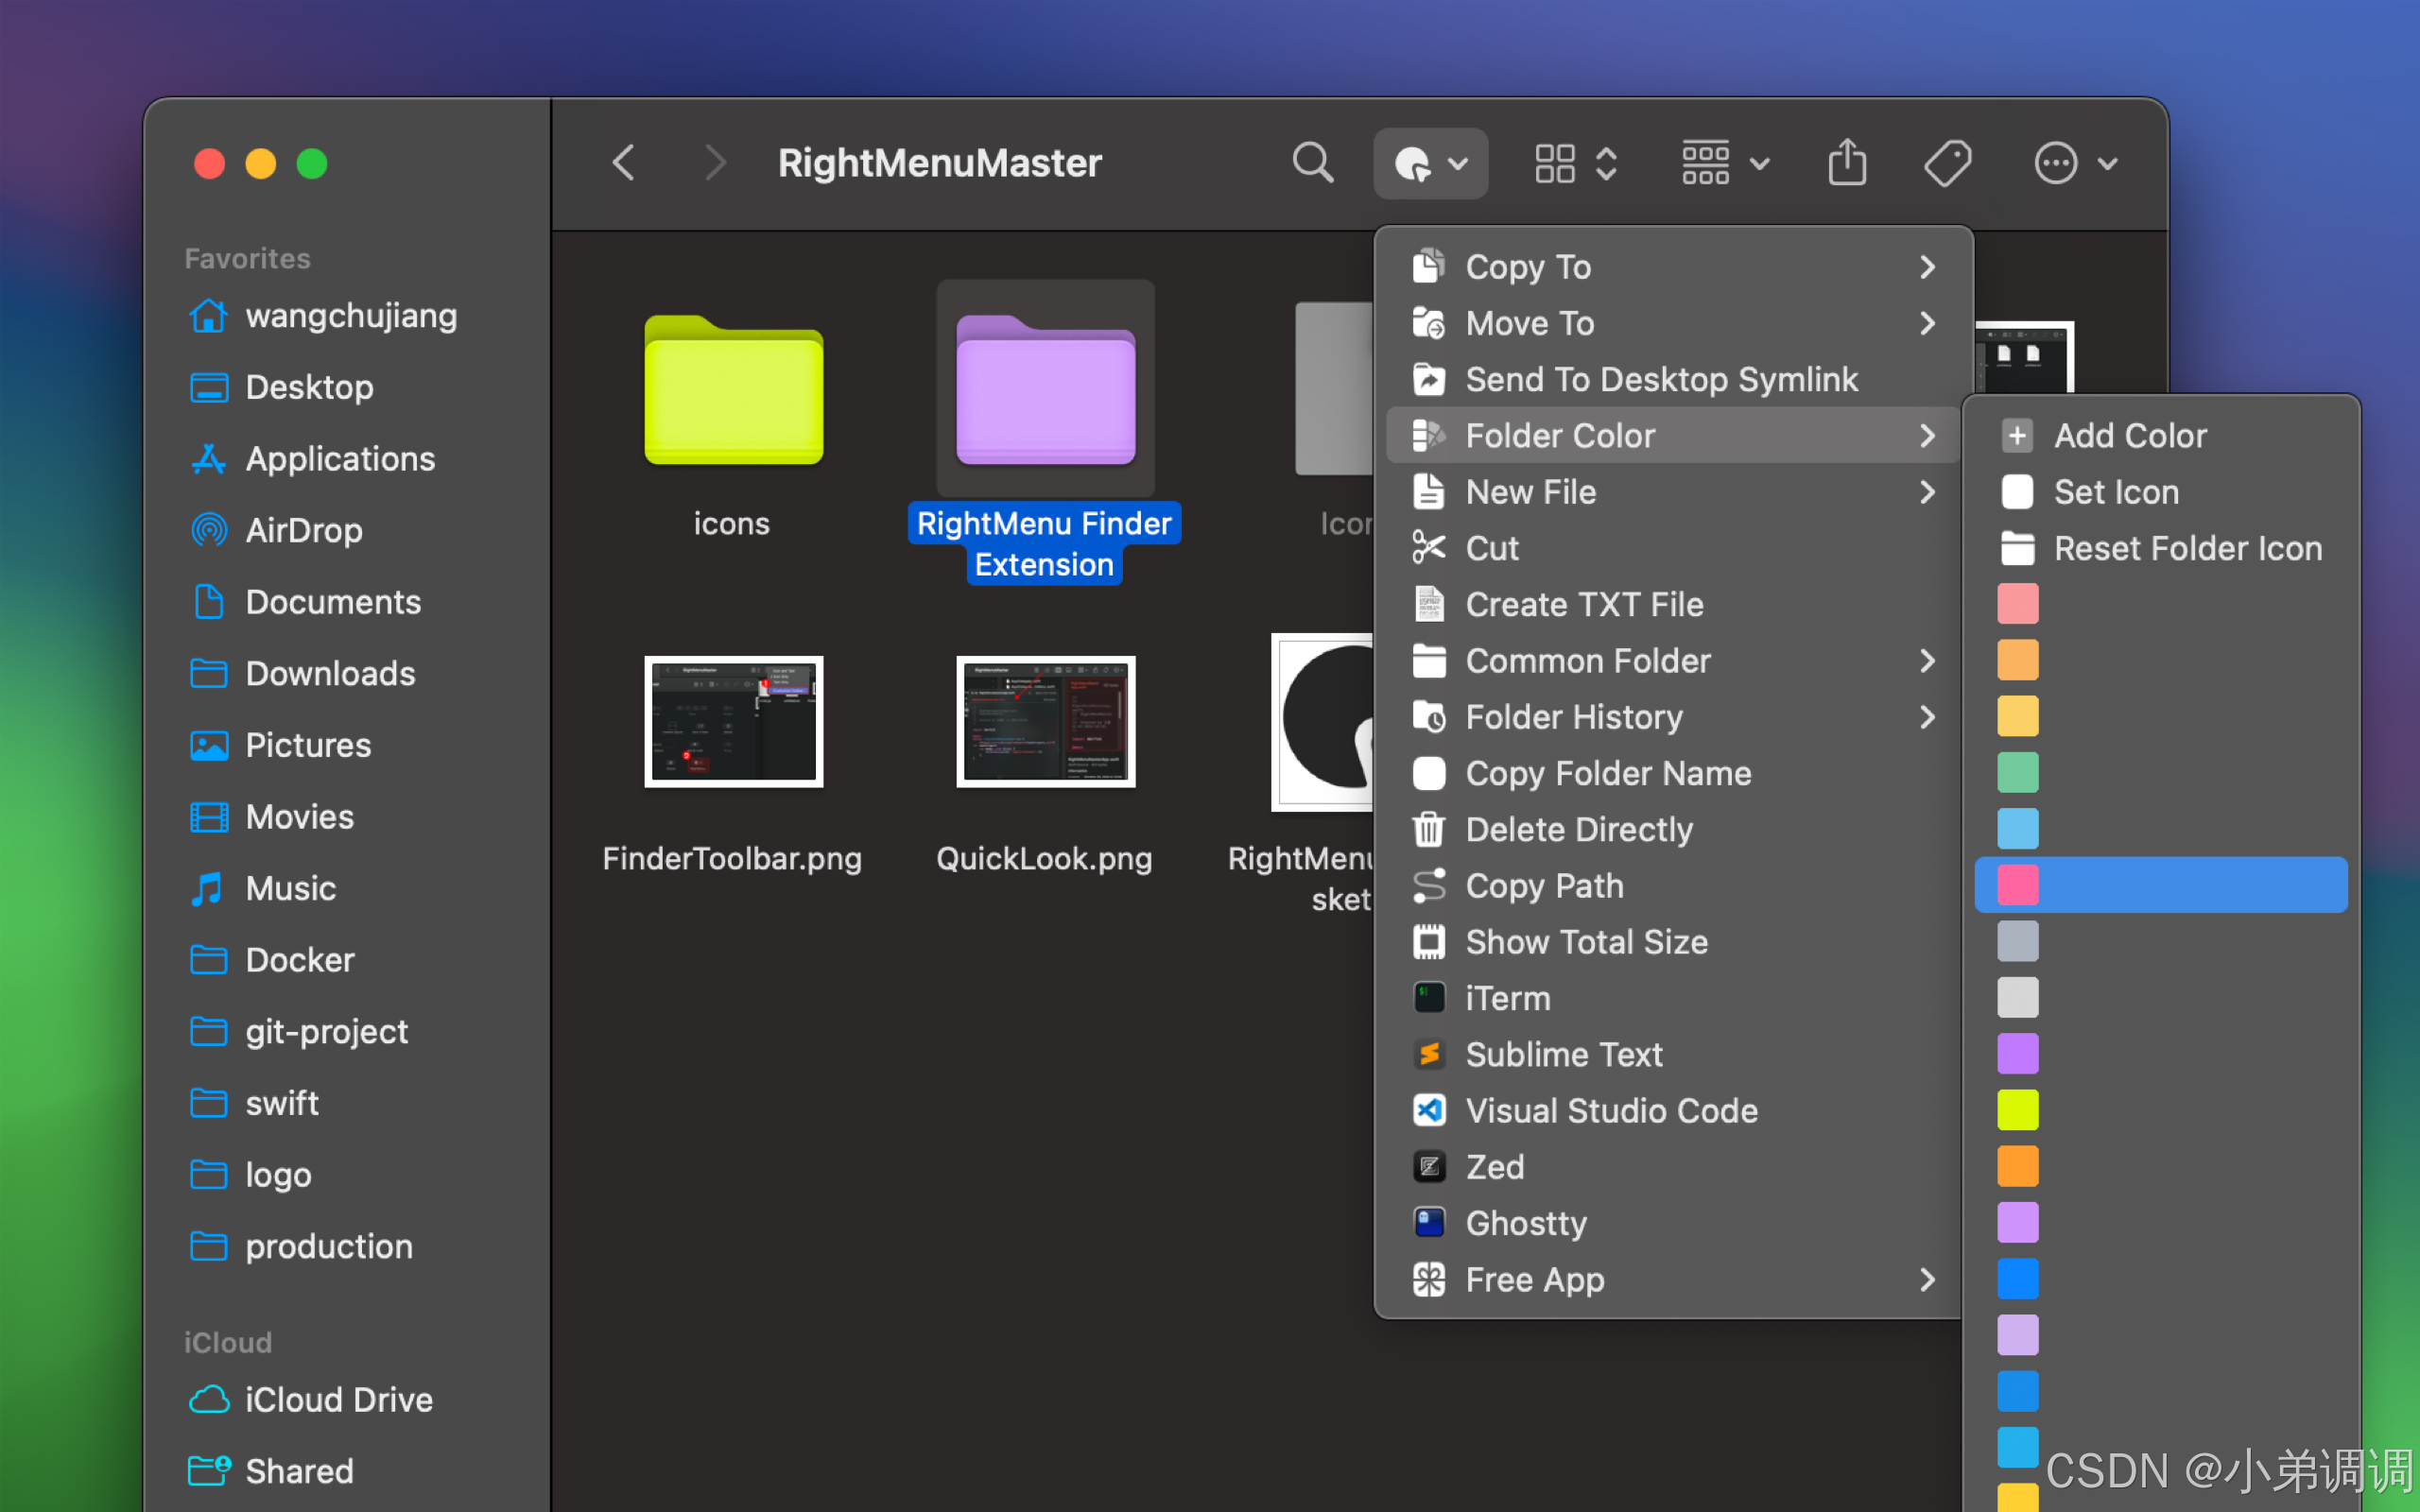Open the Downloads sidebar folder
Image resolution: width=2420 pixels, height=1512 pixels.
coord(329,673)
